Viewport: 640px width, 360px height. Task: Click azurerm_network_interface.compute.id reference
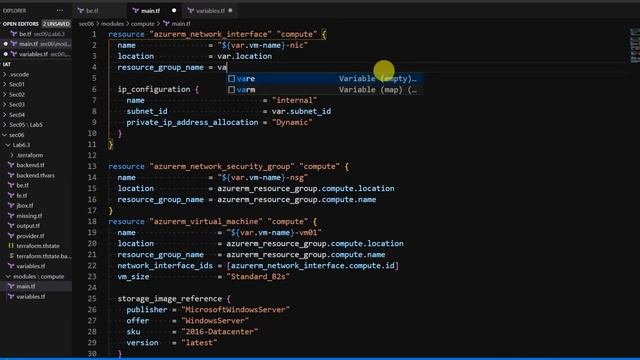click(313, 266)
